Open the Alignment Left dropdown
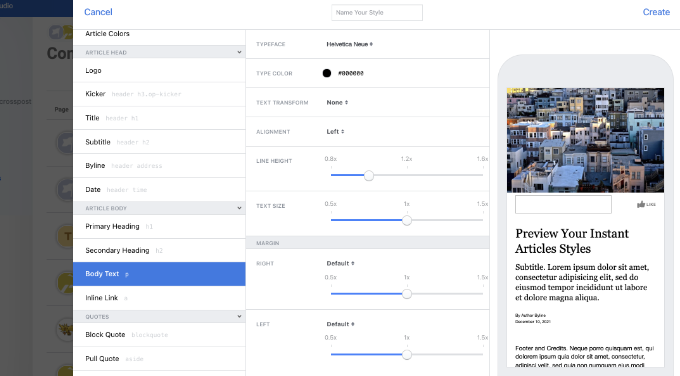 [x=335, y=131]
